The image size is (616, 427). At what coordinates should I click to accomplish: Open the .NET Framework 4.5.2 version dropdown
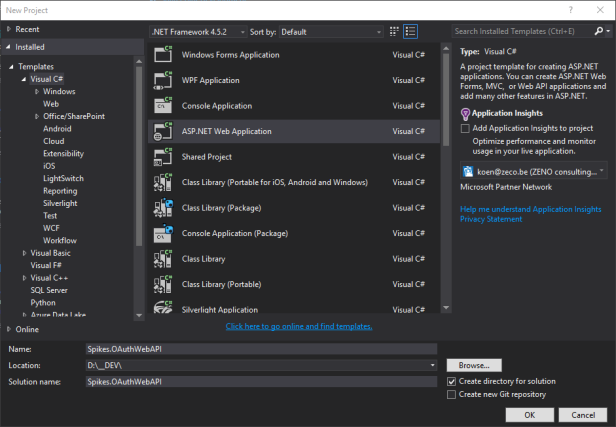point(199,32)
